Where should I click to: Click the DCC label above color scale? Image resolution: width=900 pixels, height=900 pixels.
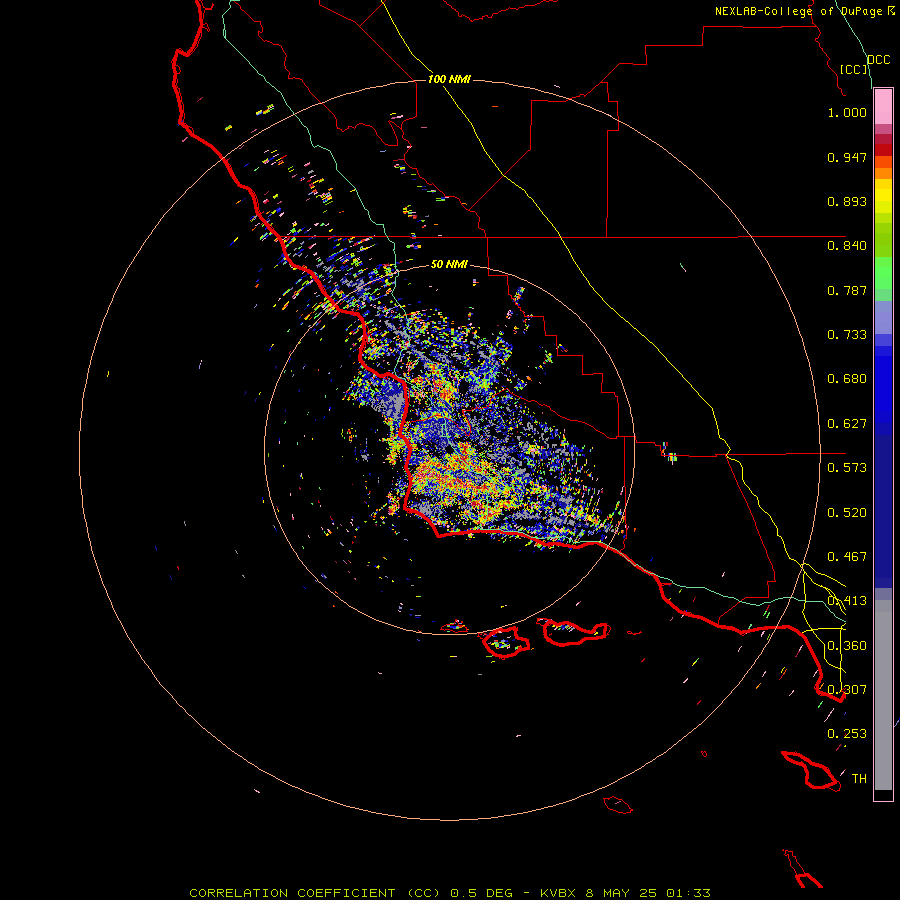click(x=878, y=60)
